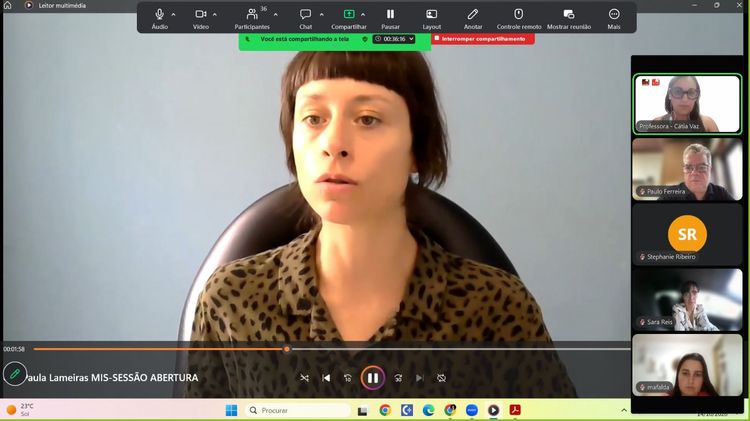750x421 pixels.
Task: Toggle repeat in the media player
Action: click(441, 378)
